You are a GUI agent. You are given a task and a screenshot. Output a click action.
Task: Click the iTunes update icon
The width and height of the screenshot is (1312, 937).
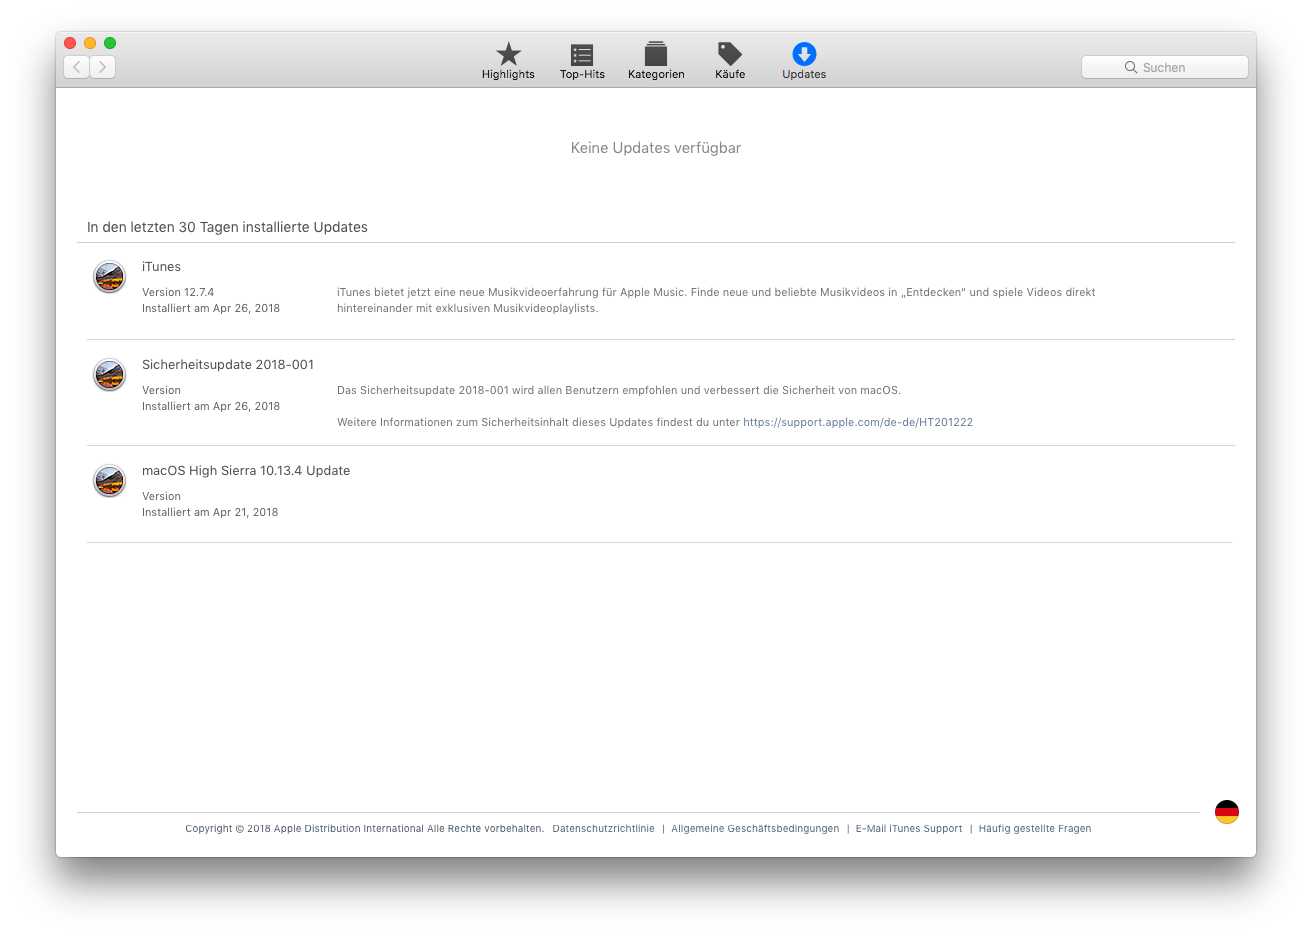(109, 277)
